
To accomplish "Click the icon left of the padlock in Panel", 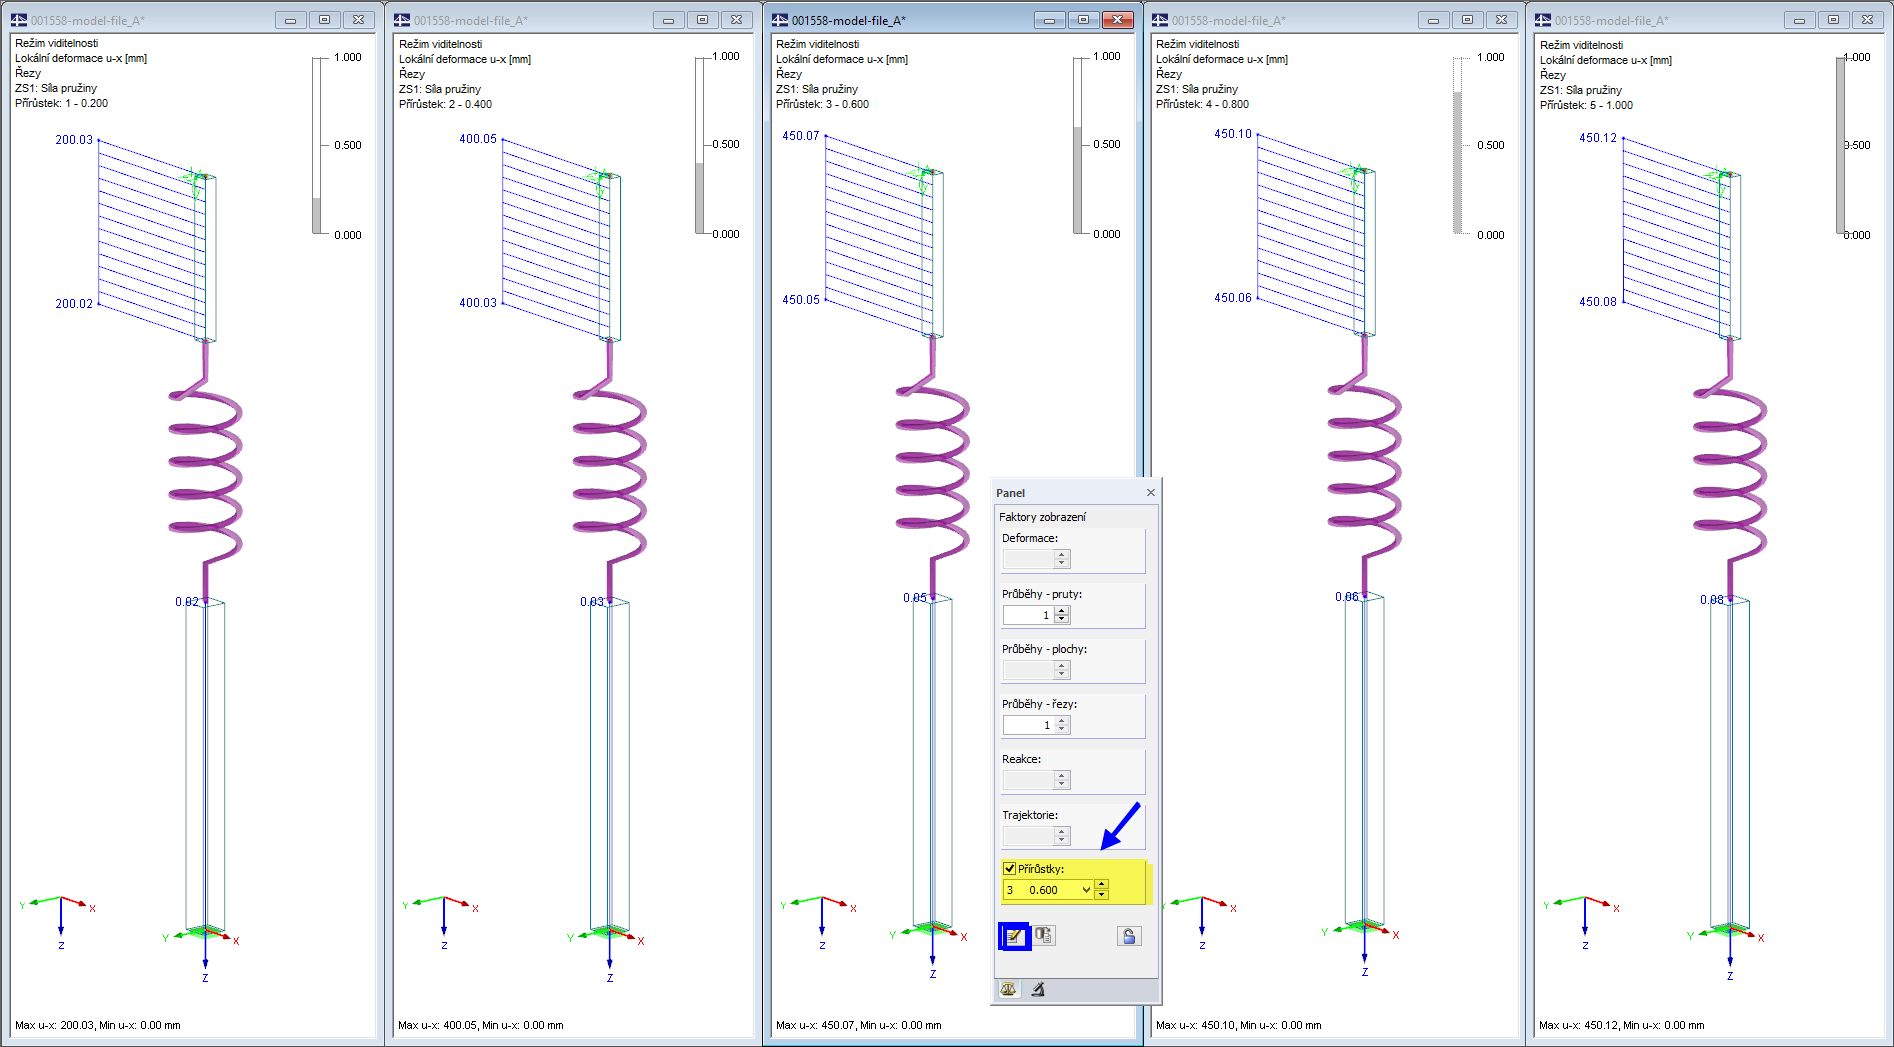I will [x=1044, y=936].
